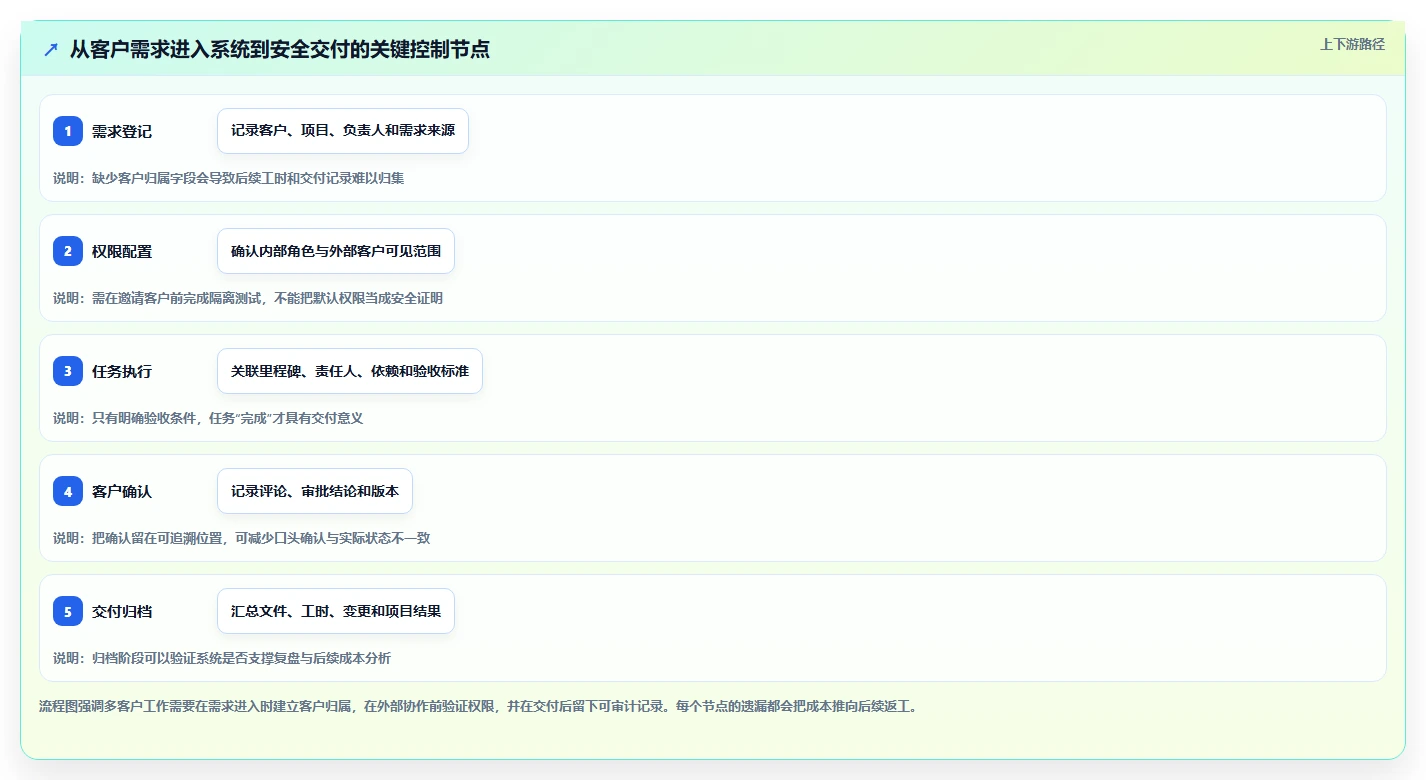Click the 关联里程碑、责任人、依赖和验收标准 box
The height and width of the screenshot is (780, 1426).
[350, 371]
